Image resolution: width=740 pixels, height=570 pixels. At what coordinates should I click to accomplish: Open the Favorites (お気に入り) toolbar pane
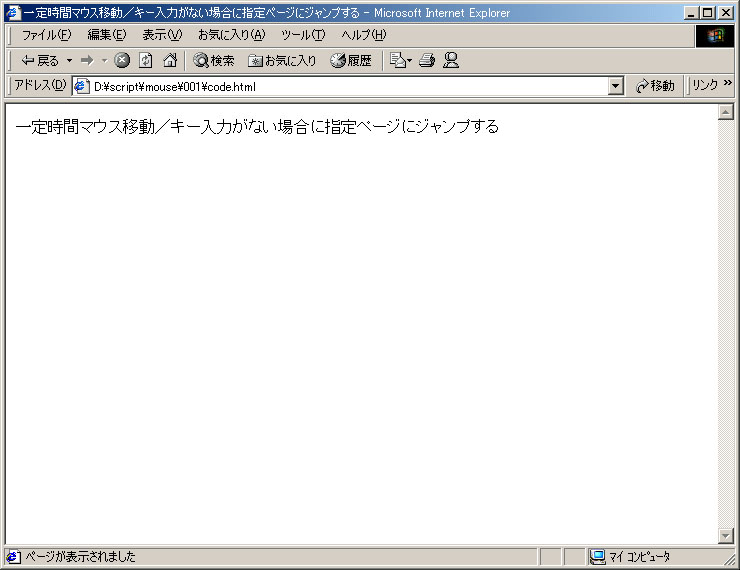(282, 60)
